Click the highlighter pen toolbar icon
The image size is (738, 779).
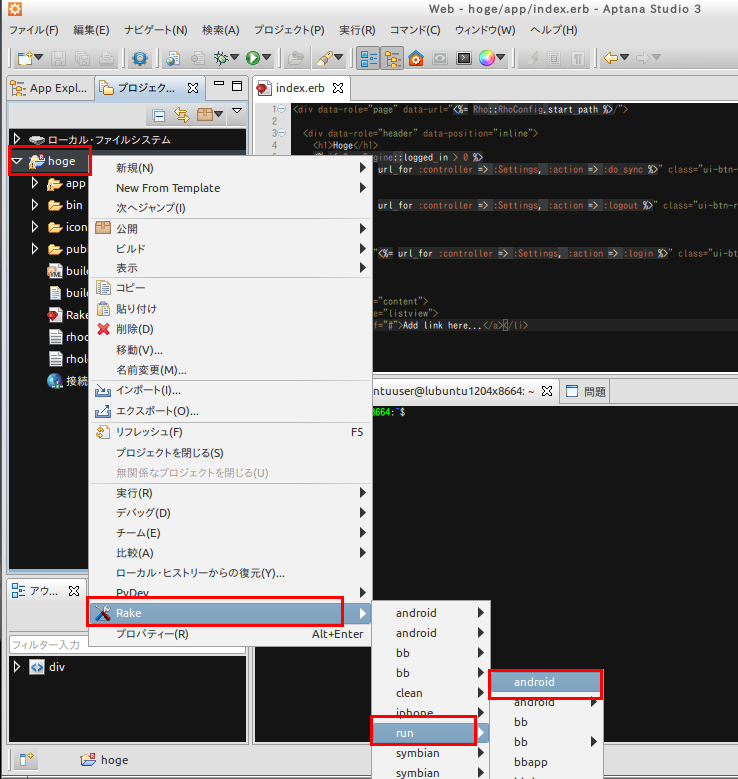324,58
